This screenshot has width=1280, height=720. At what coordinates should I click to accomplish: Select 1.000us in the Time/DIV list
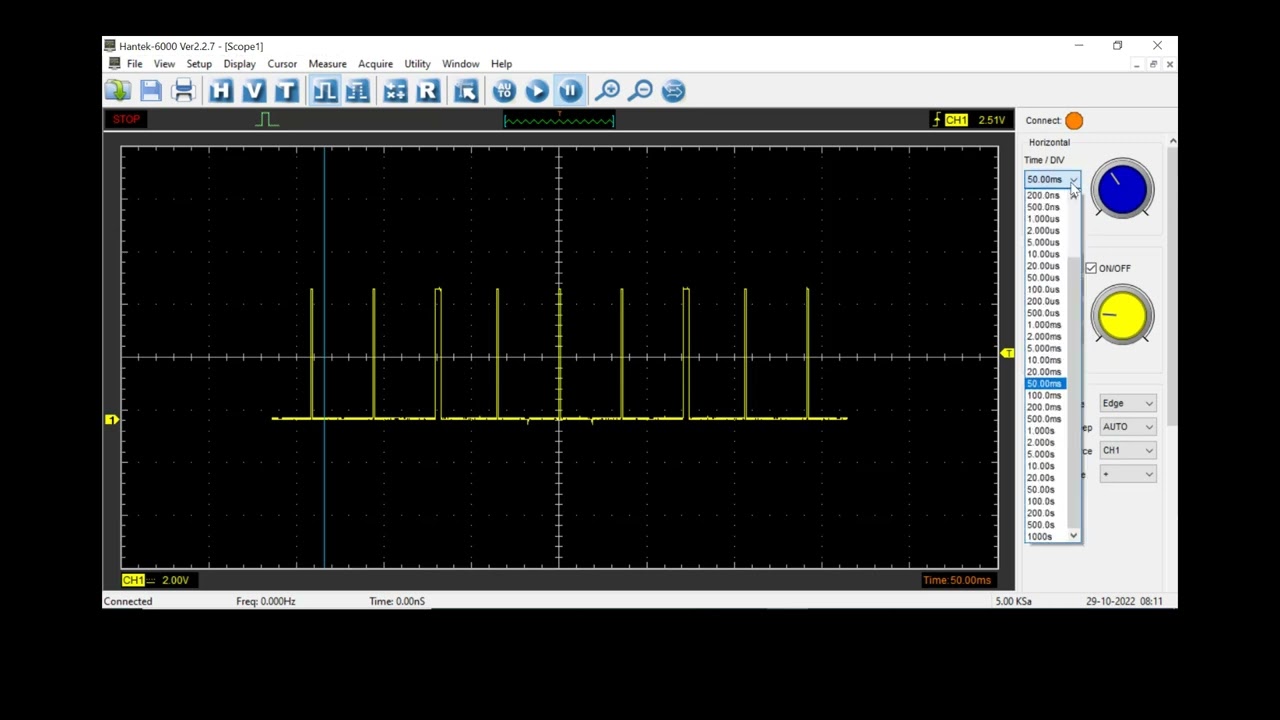click(x=1046, y=219)
